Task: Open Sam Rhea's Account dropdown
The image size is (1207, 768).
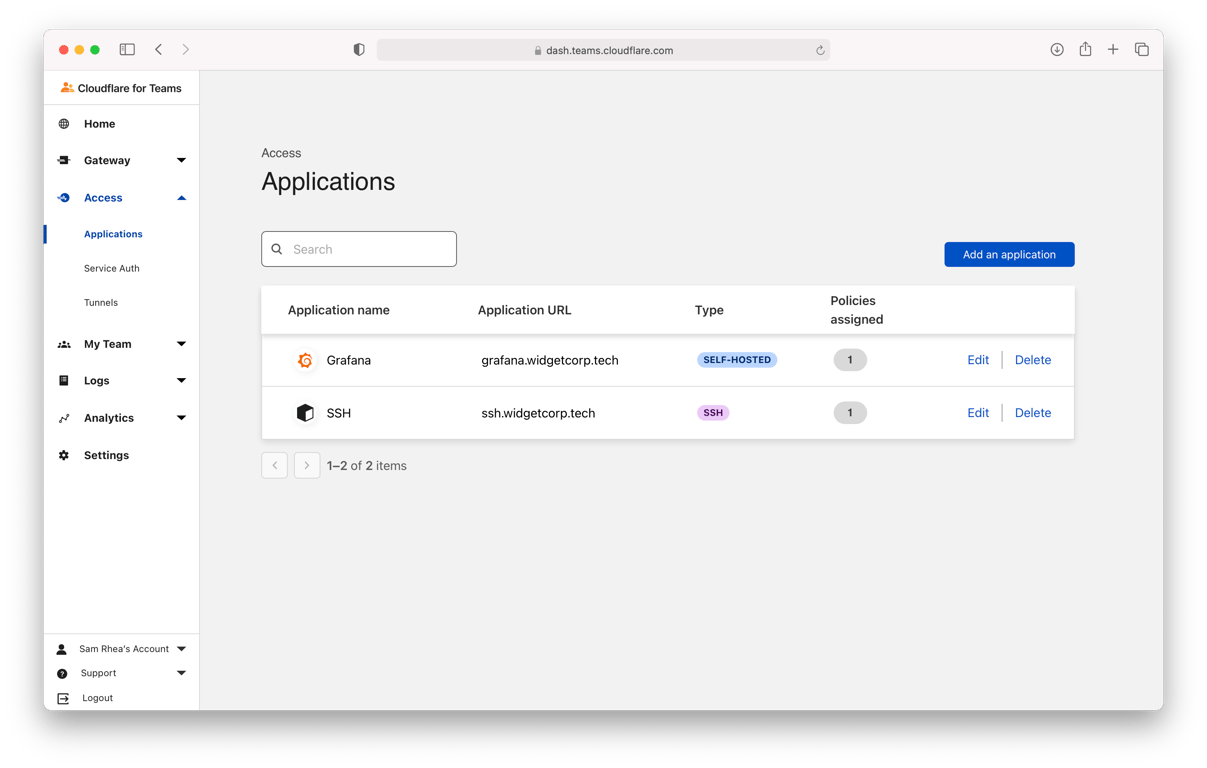Action: (x=122, y=649)
